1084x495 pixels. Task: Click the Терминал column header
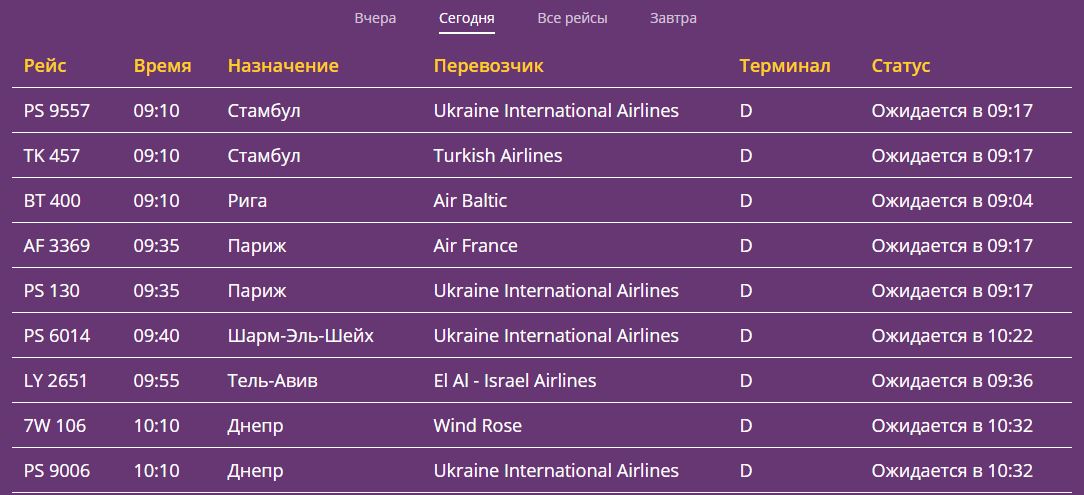pos(784,66)
